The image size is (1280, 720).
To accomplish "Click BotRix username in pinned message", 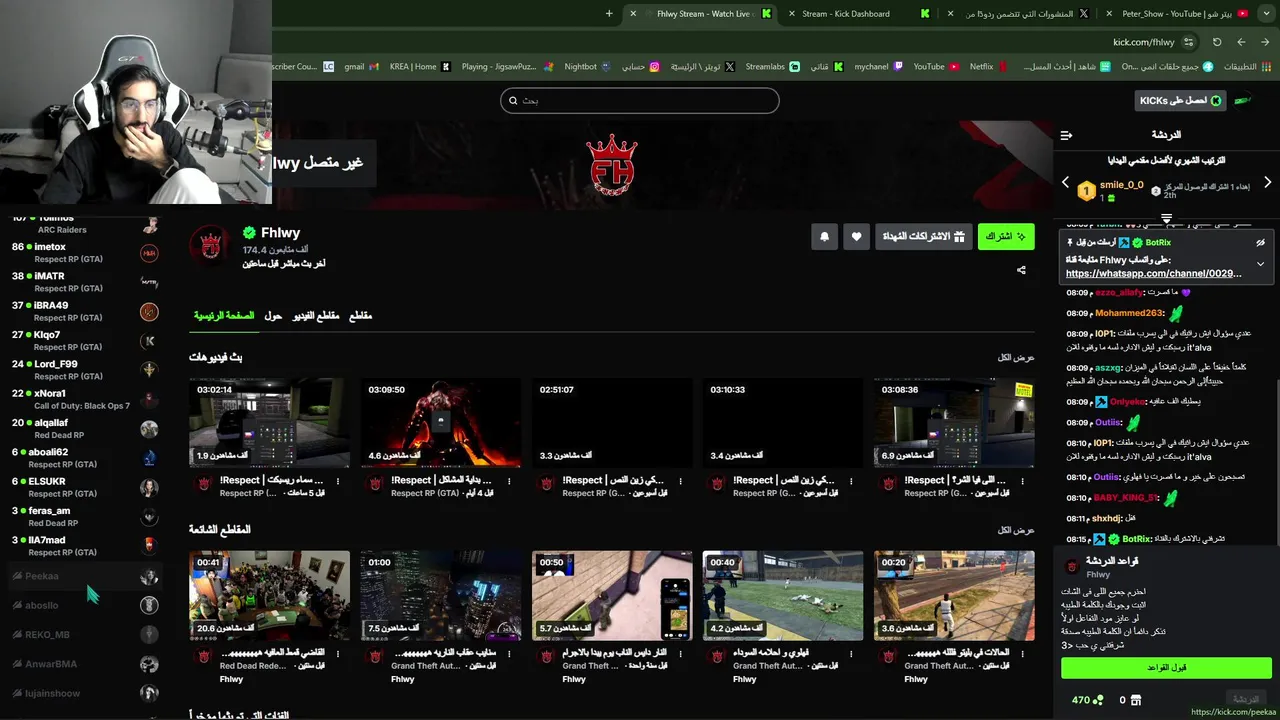I will pos(1157,243).
